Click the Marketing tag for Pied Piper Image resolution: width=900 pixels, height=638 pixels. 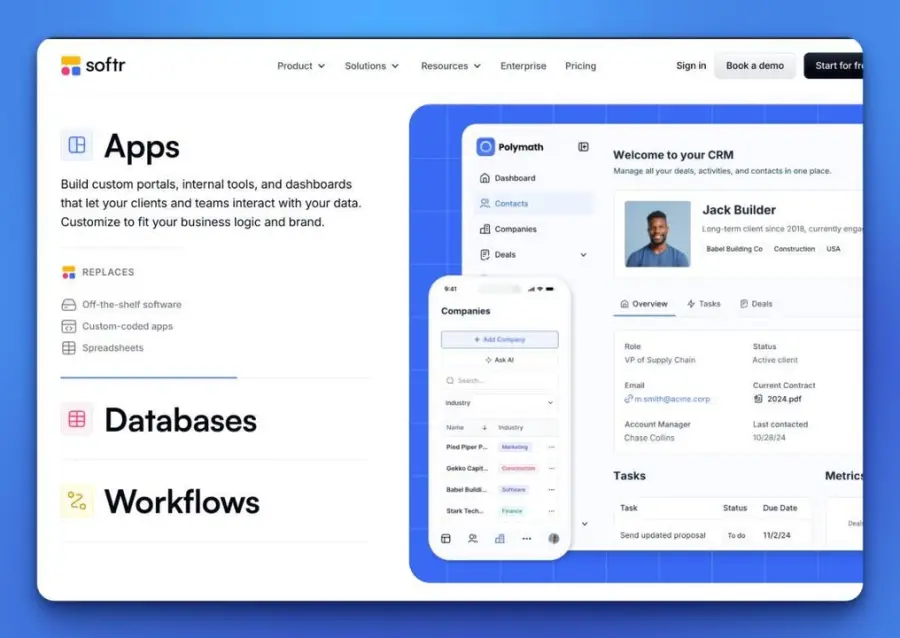click(514, 447)
